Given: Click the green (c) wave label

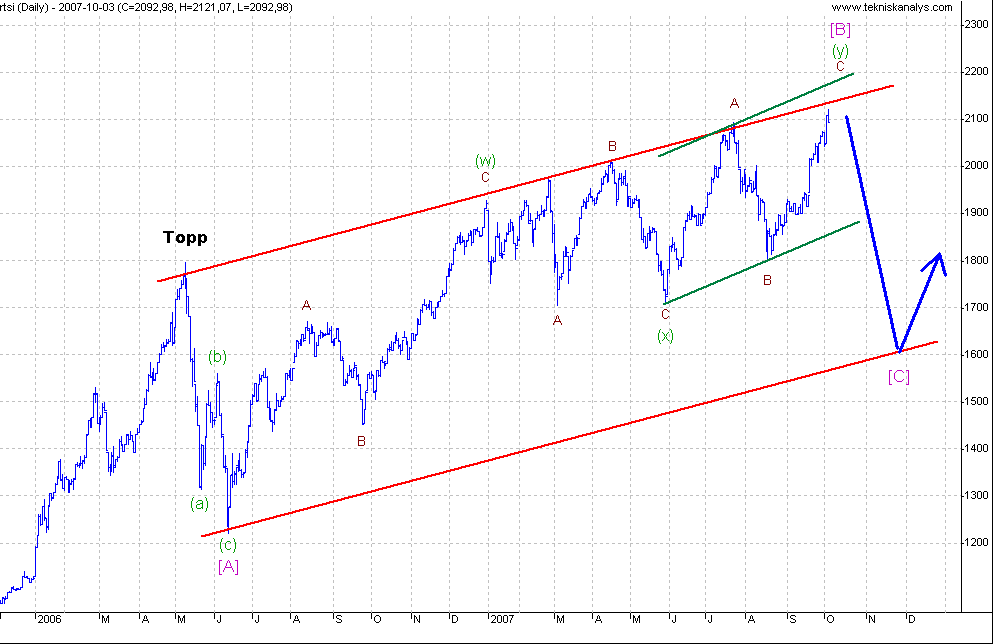Looking at the screenshot, I should [x=228, y=545].
